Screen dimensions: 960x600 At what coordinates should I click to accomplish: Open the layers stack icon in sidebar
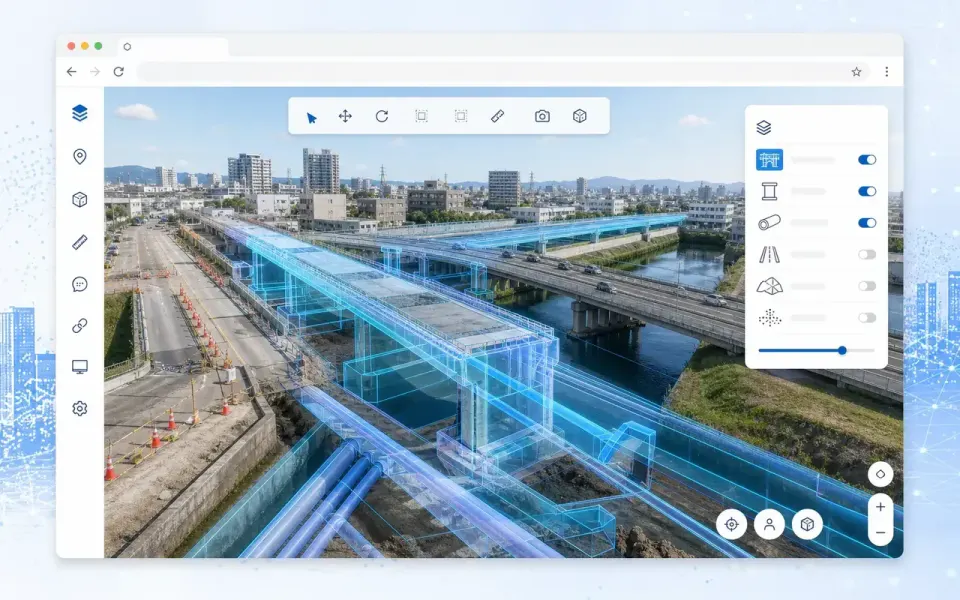[x=80, y=113]
